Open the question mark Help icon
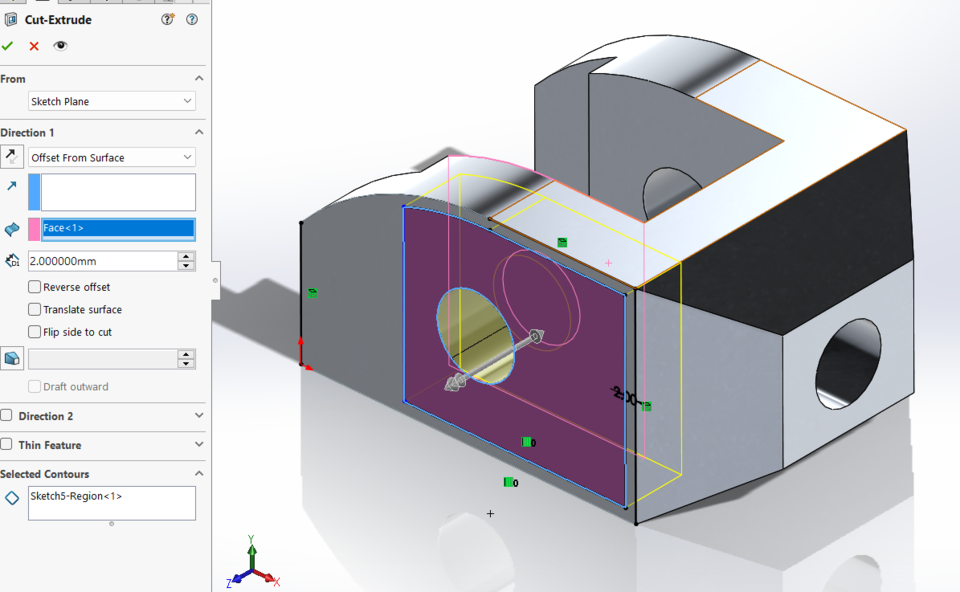 pyautogui.click(x=191, y=19)
